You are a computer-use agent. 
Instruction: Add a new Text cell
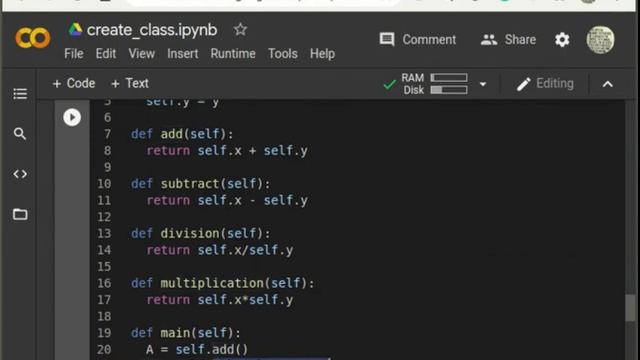(130, 83)
